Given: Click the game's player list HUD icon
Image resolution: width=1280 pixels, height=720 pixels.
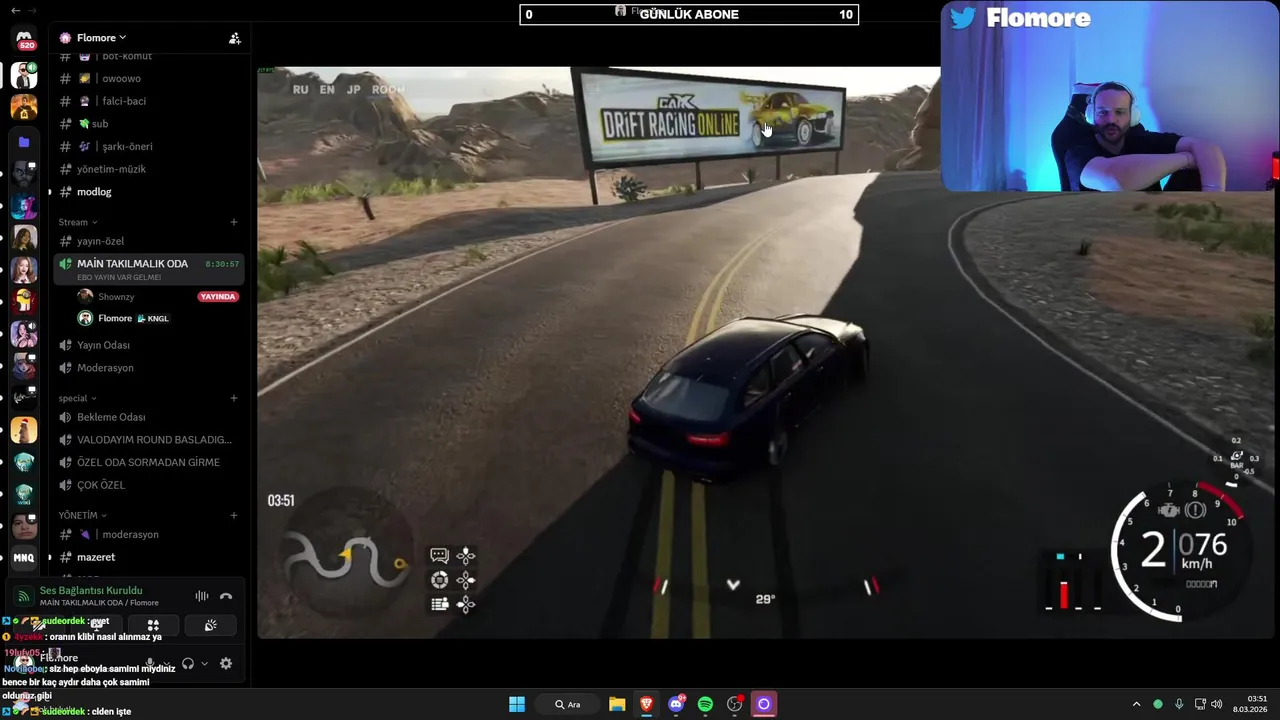Looking at the screenshot, I should pos(439,604).
